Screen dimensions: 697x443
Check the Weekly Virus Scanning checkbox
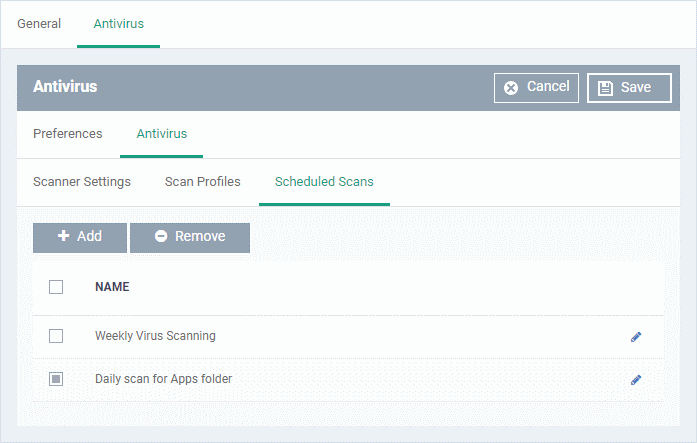pos(56,336)
